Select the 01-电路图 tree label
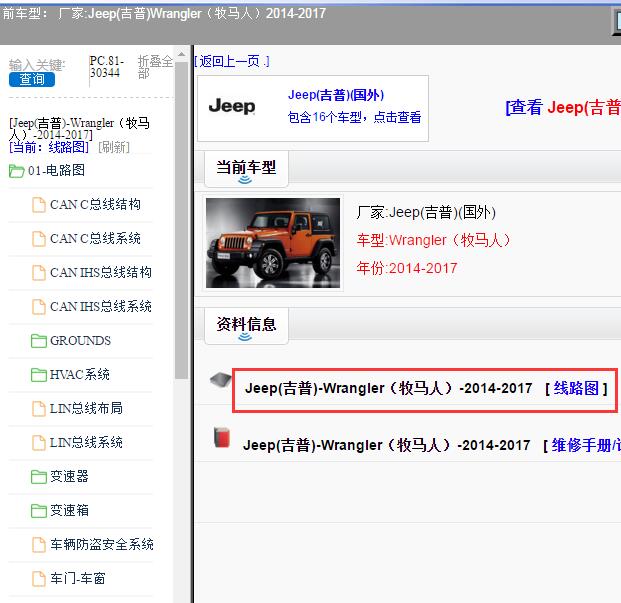 pos(56,170)
